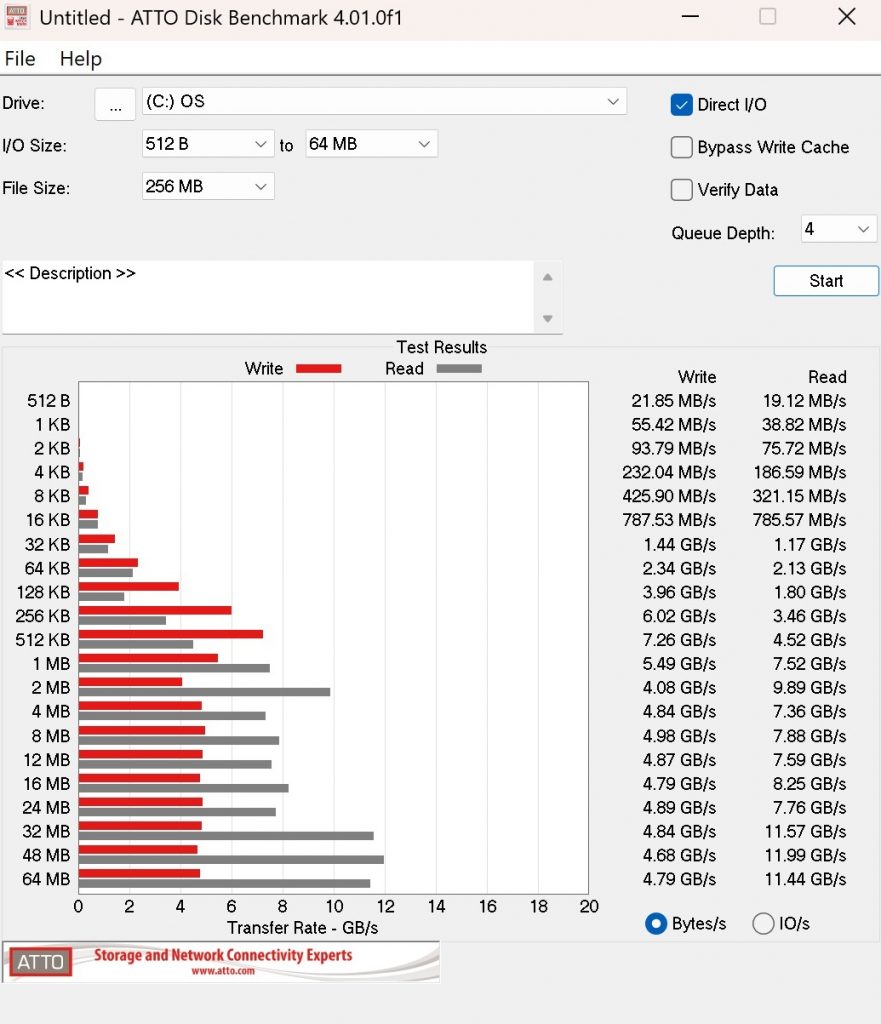The image size is (881, 1024).
Task: Click the drive browse "..." button
Action: pos(115,104)
